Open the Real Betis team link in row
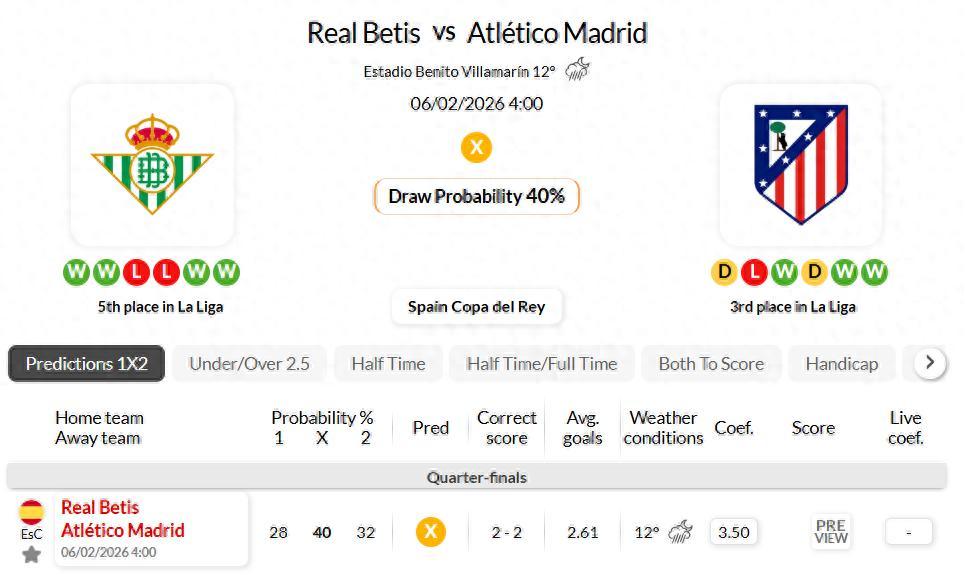 click(100, 508)
